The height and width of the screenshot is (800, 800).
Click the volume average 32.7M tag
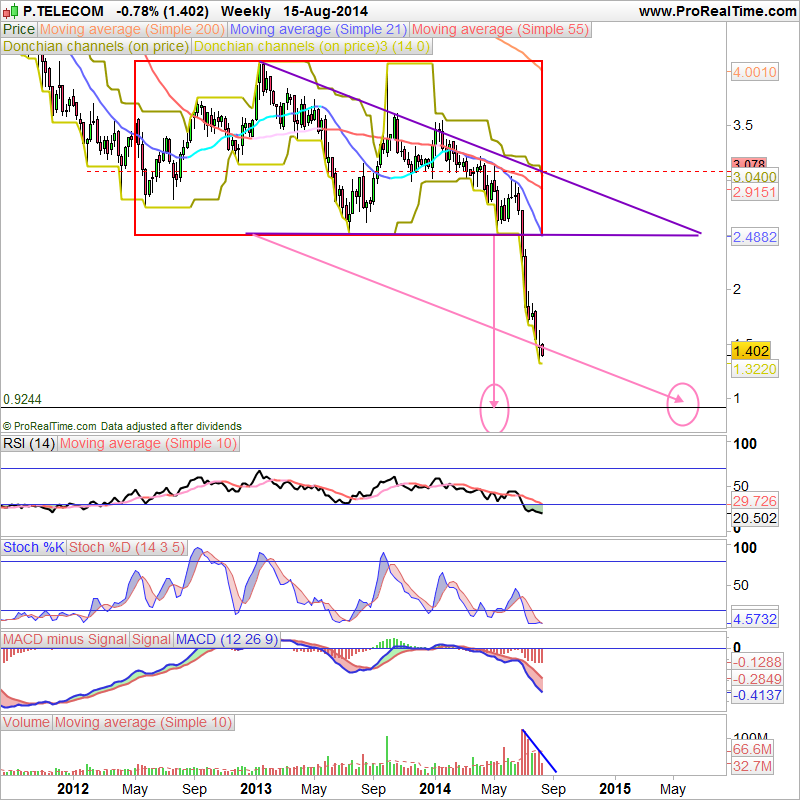pos(752,766)
